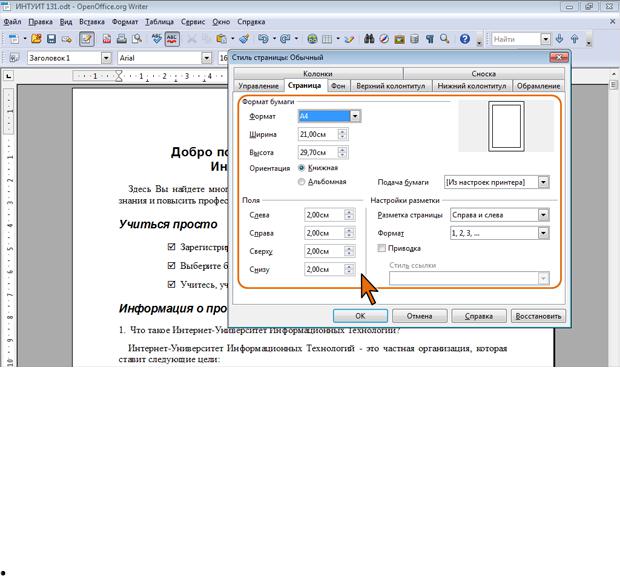
Task: Click the New document icon
Action: (x=14, y=39)
